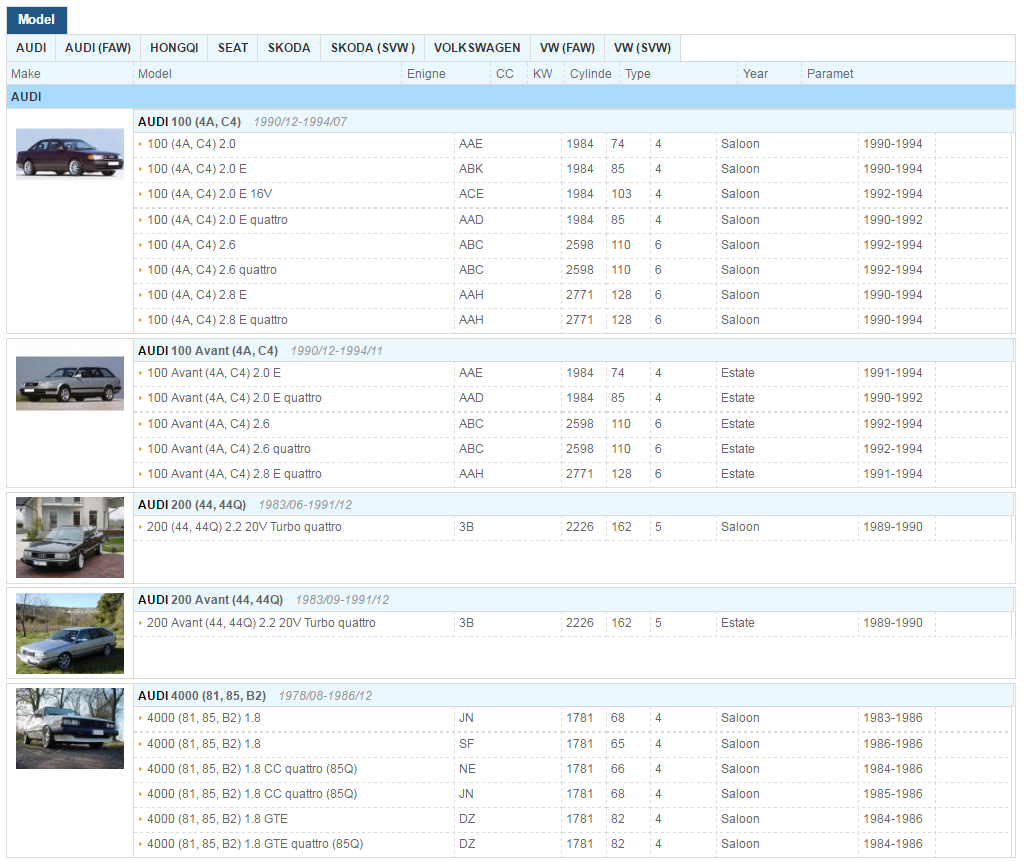Click the Make column header
This screenshot has width=1024, height=862.
[25, 74]
